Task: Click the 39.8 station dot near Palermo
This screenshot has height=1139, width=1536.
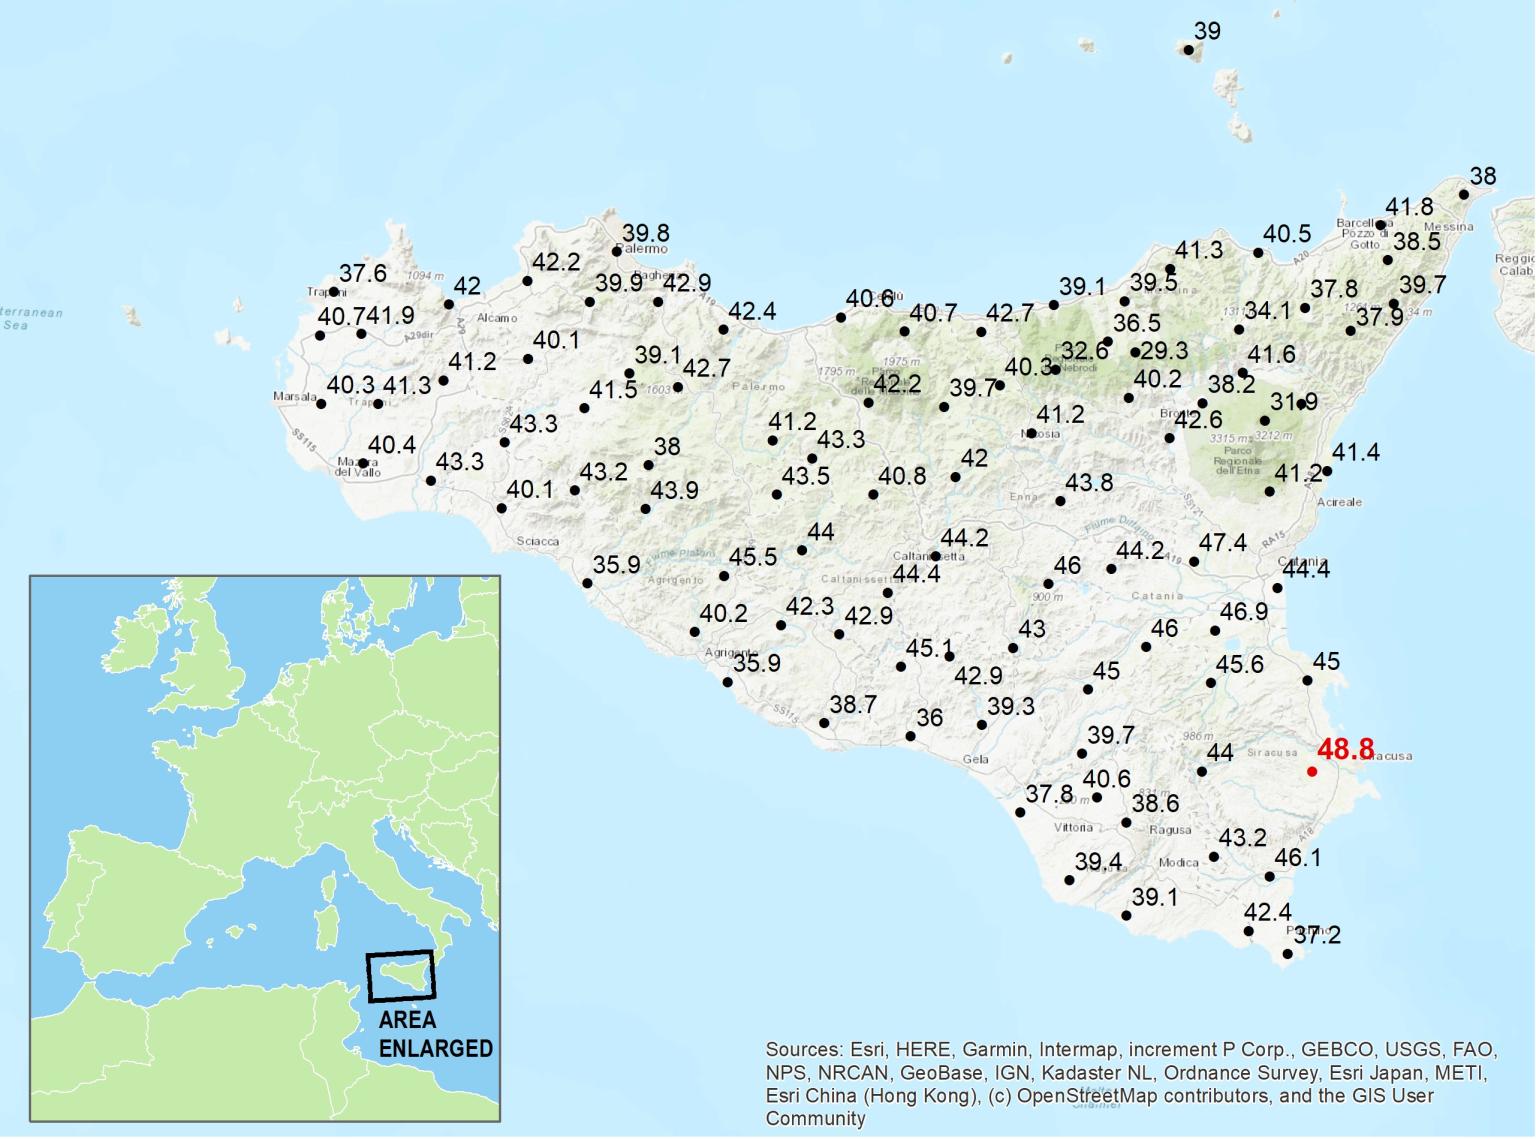Action: pos(618,250)
